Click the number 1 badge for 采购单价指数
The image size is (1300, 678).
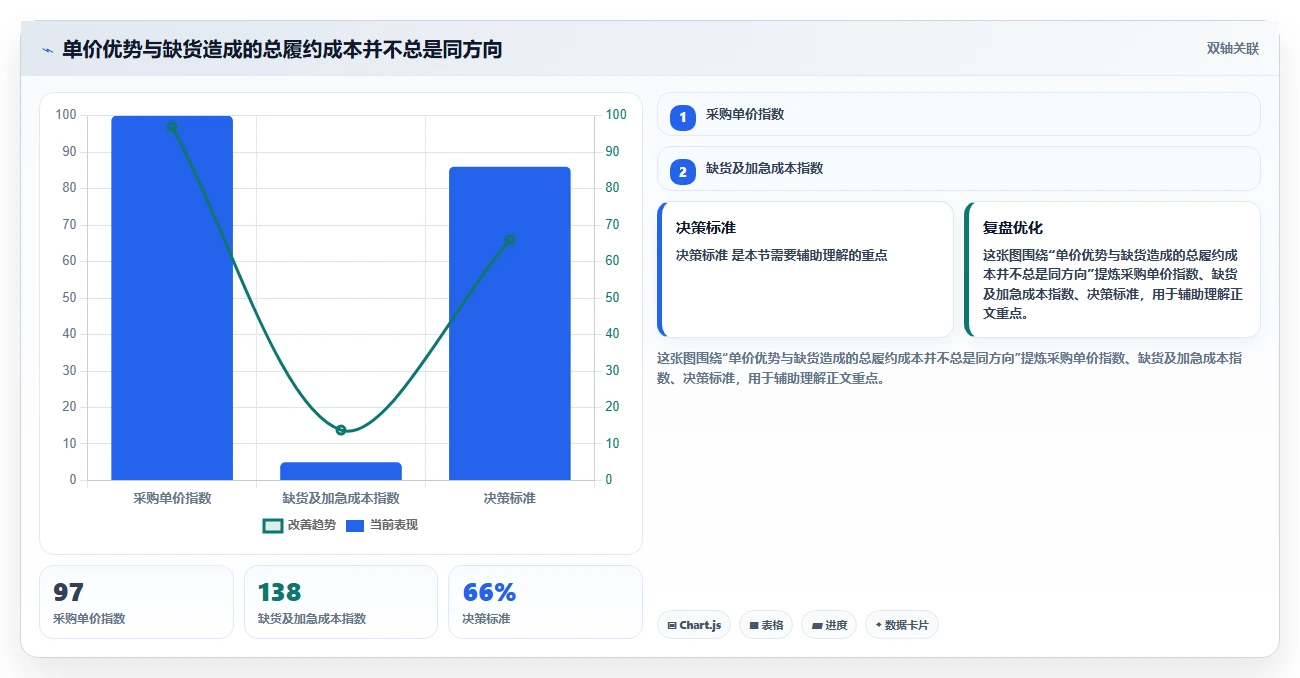coord(683,117)
